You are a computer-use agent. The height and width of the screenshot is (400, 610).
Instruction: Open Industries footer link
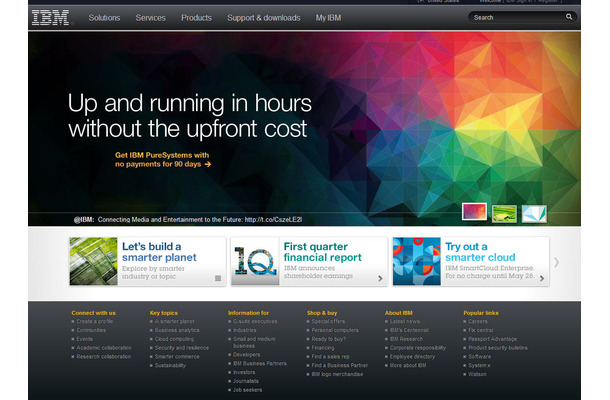(x=244, y=330)
